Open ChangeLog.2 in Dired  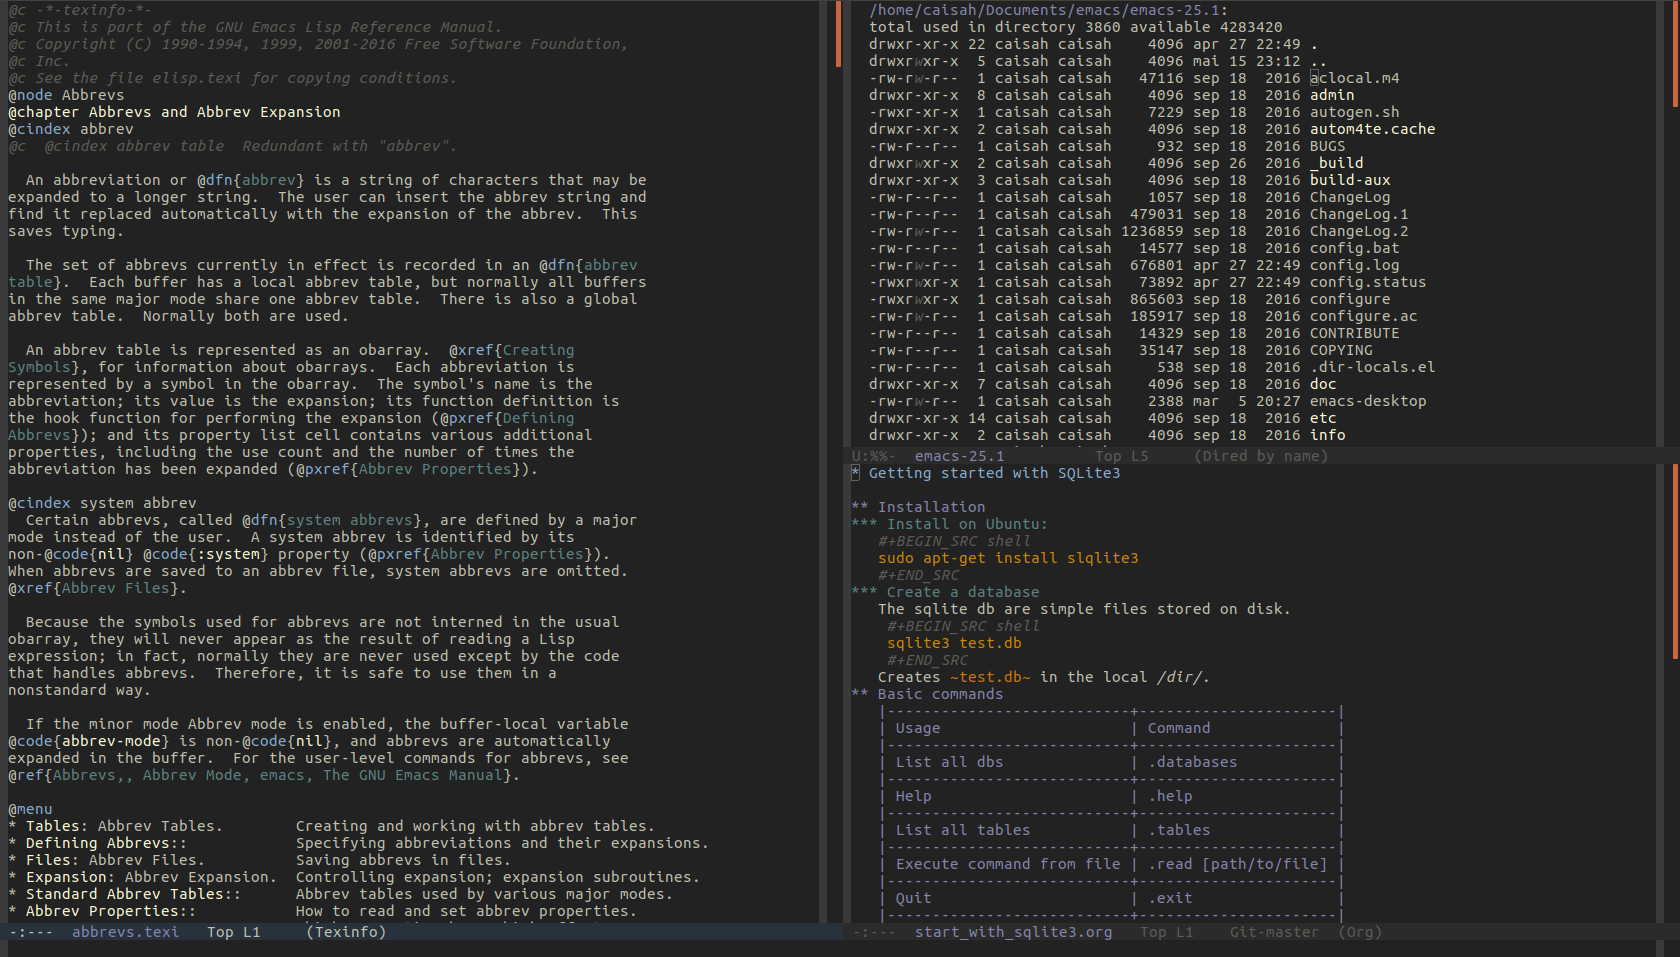[x=1359, y=231]
